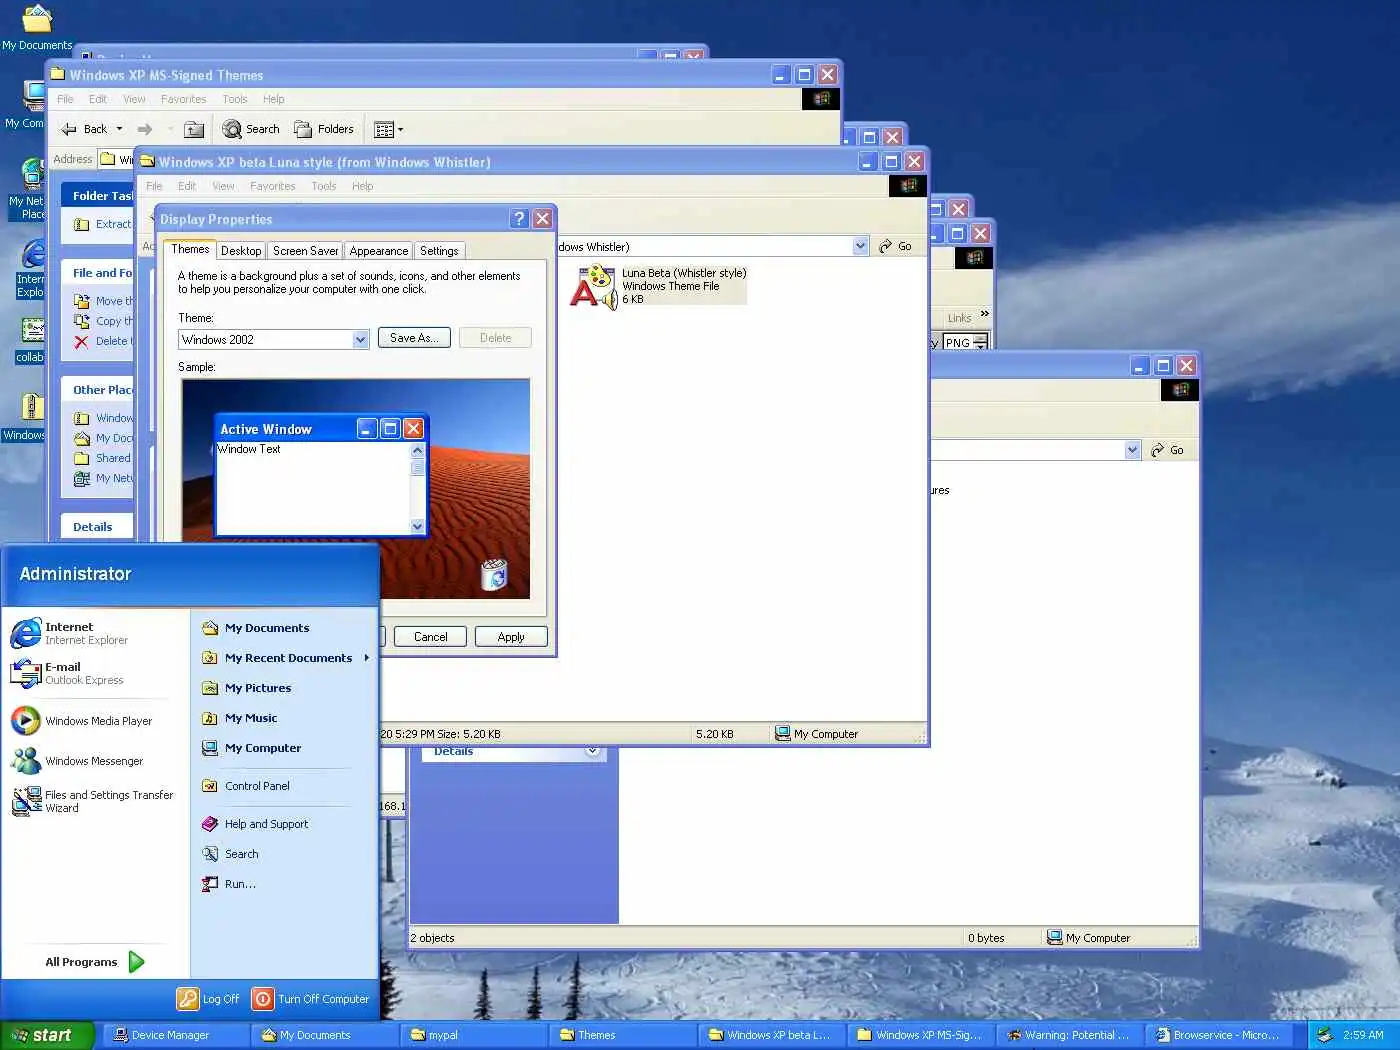Collapse Details panel chevron below Luna window
Image resolution: width=1400 pixels, height=1050 pixels.
click(x=593, y=751)
